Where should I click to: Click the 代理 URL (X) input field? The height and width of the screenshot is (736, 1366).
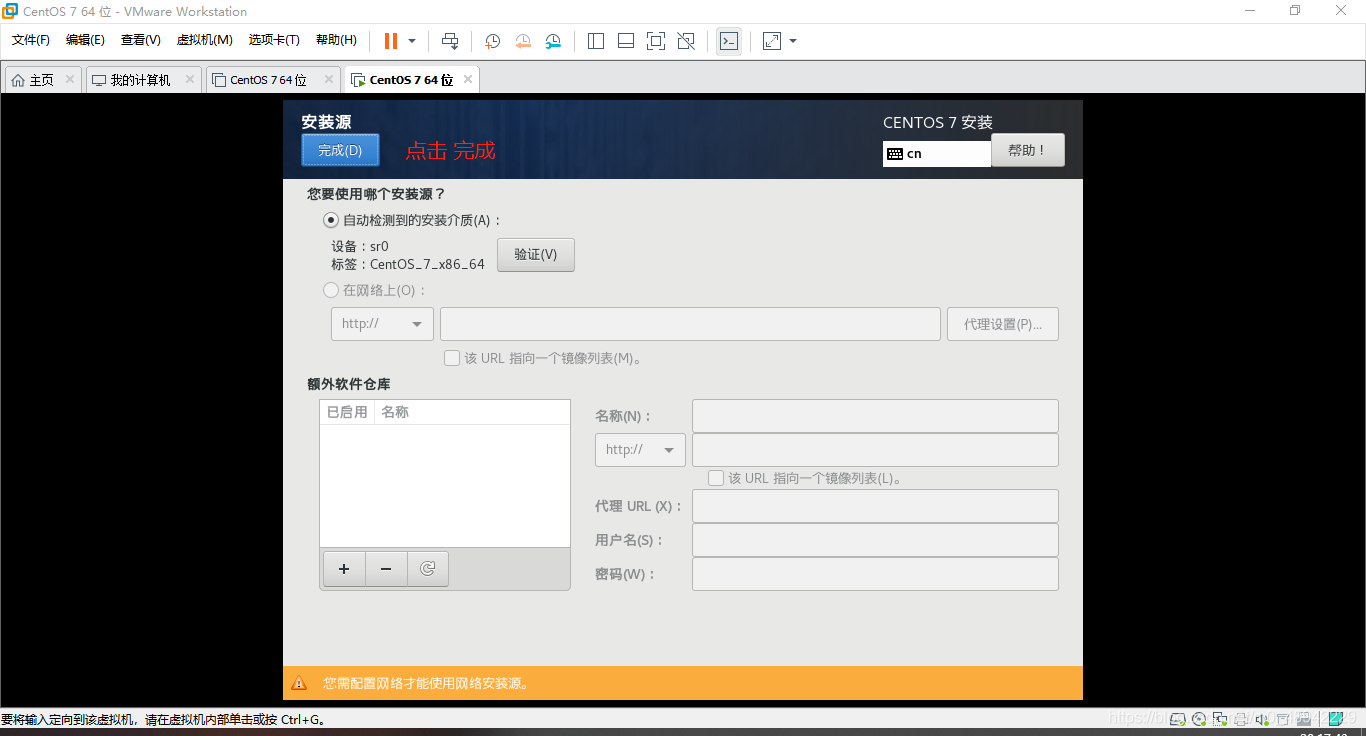tap(875, 506)
